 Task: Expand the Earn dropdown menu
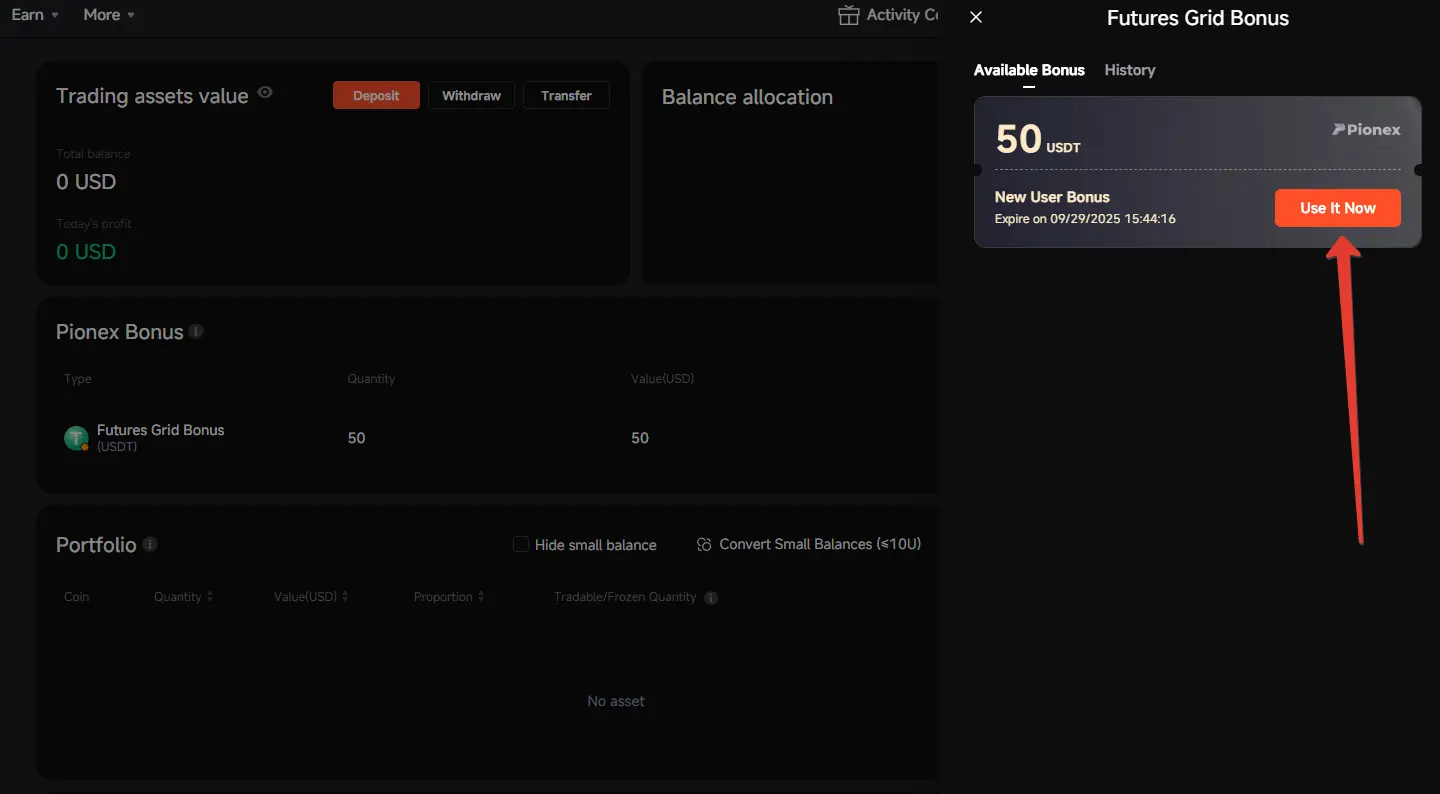pos(35,15)
